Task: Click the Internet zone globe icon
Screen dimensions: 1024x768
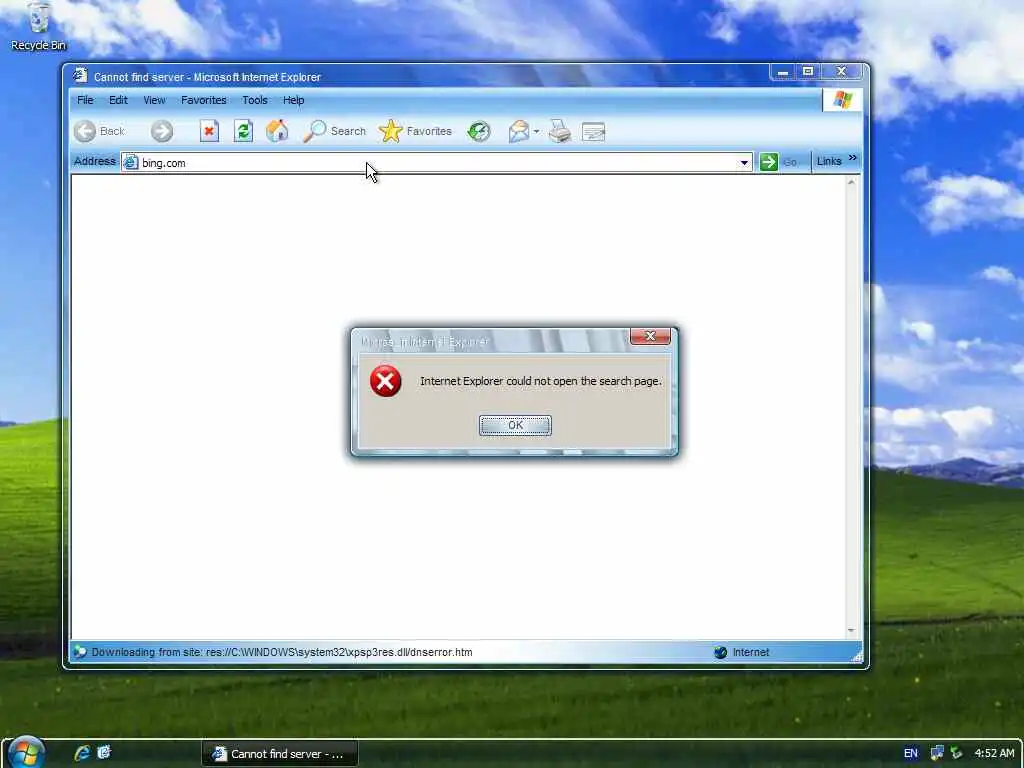Action: pos(720,652)
